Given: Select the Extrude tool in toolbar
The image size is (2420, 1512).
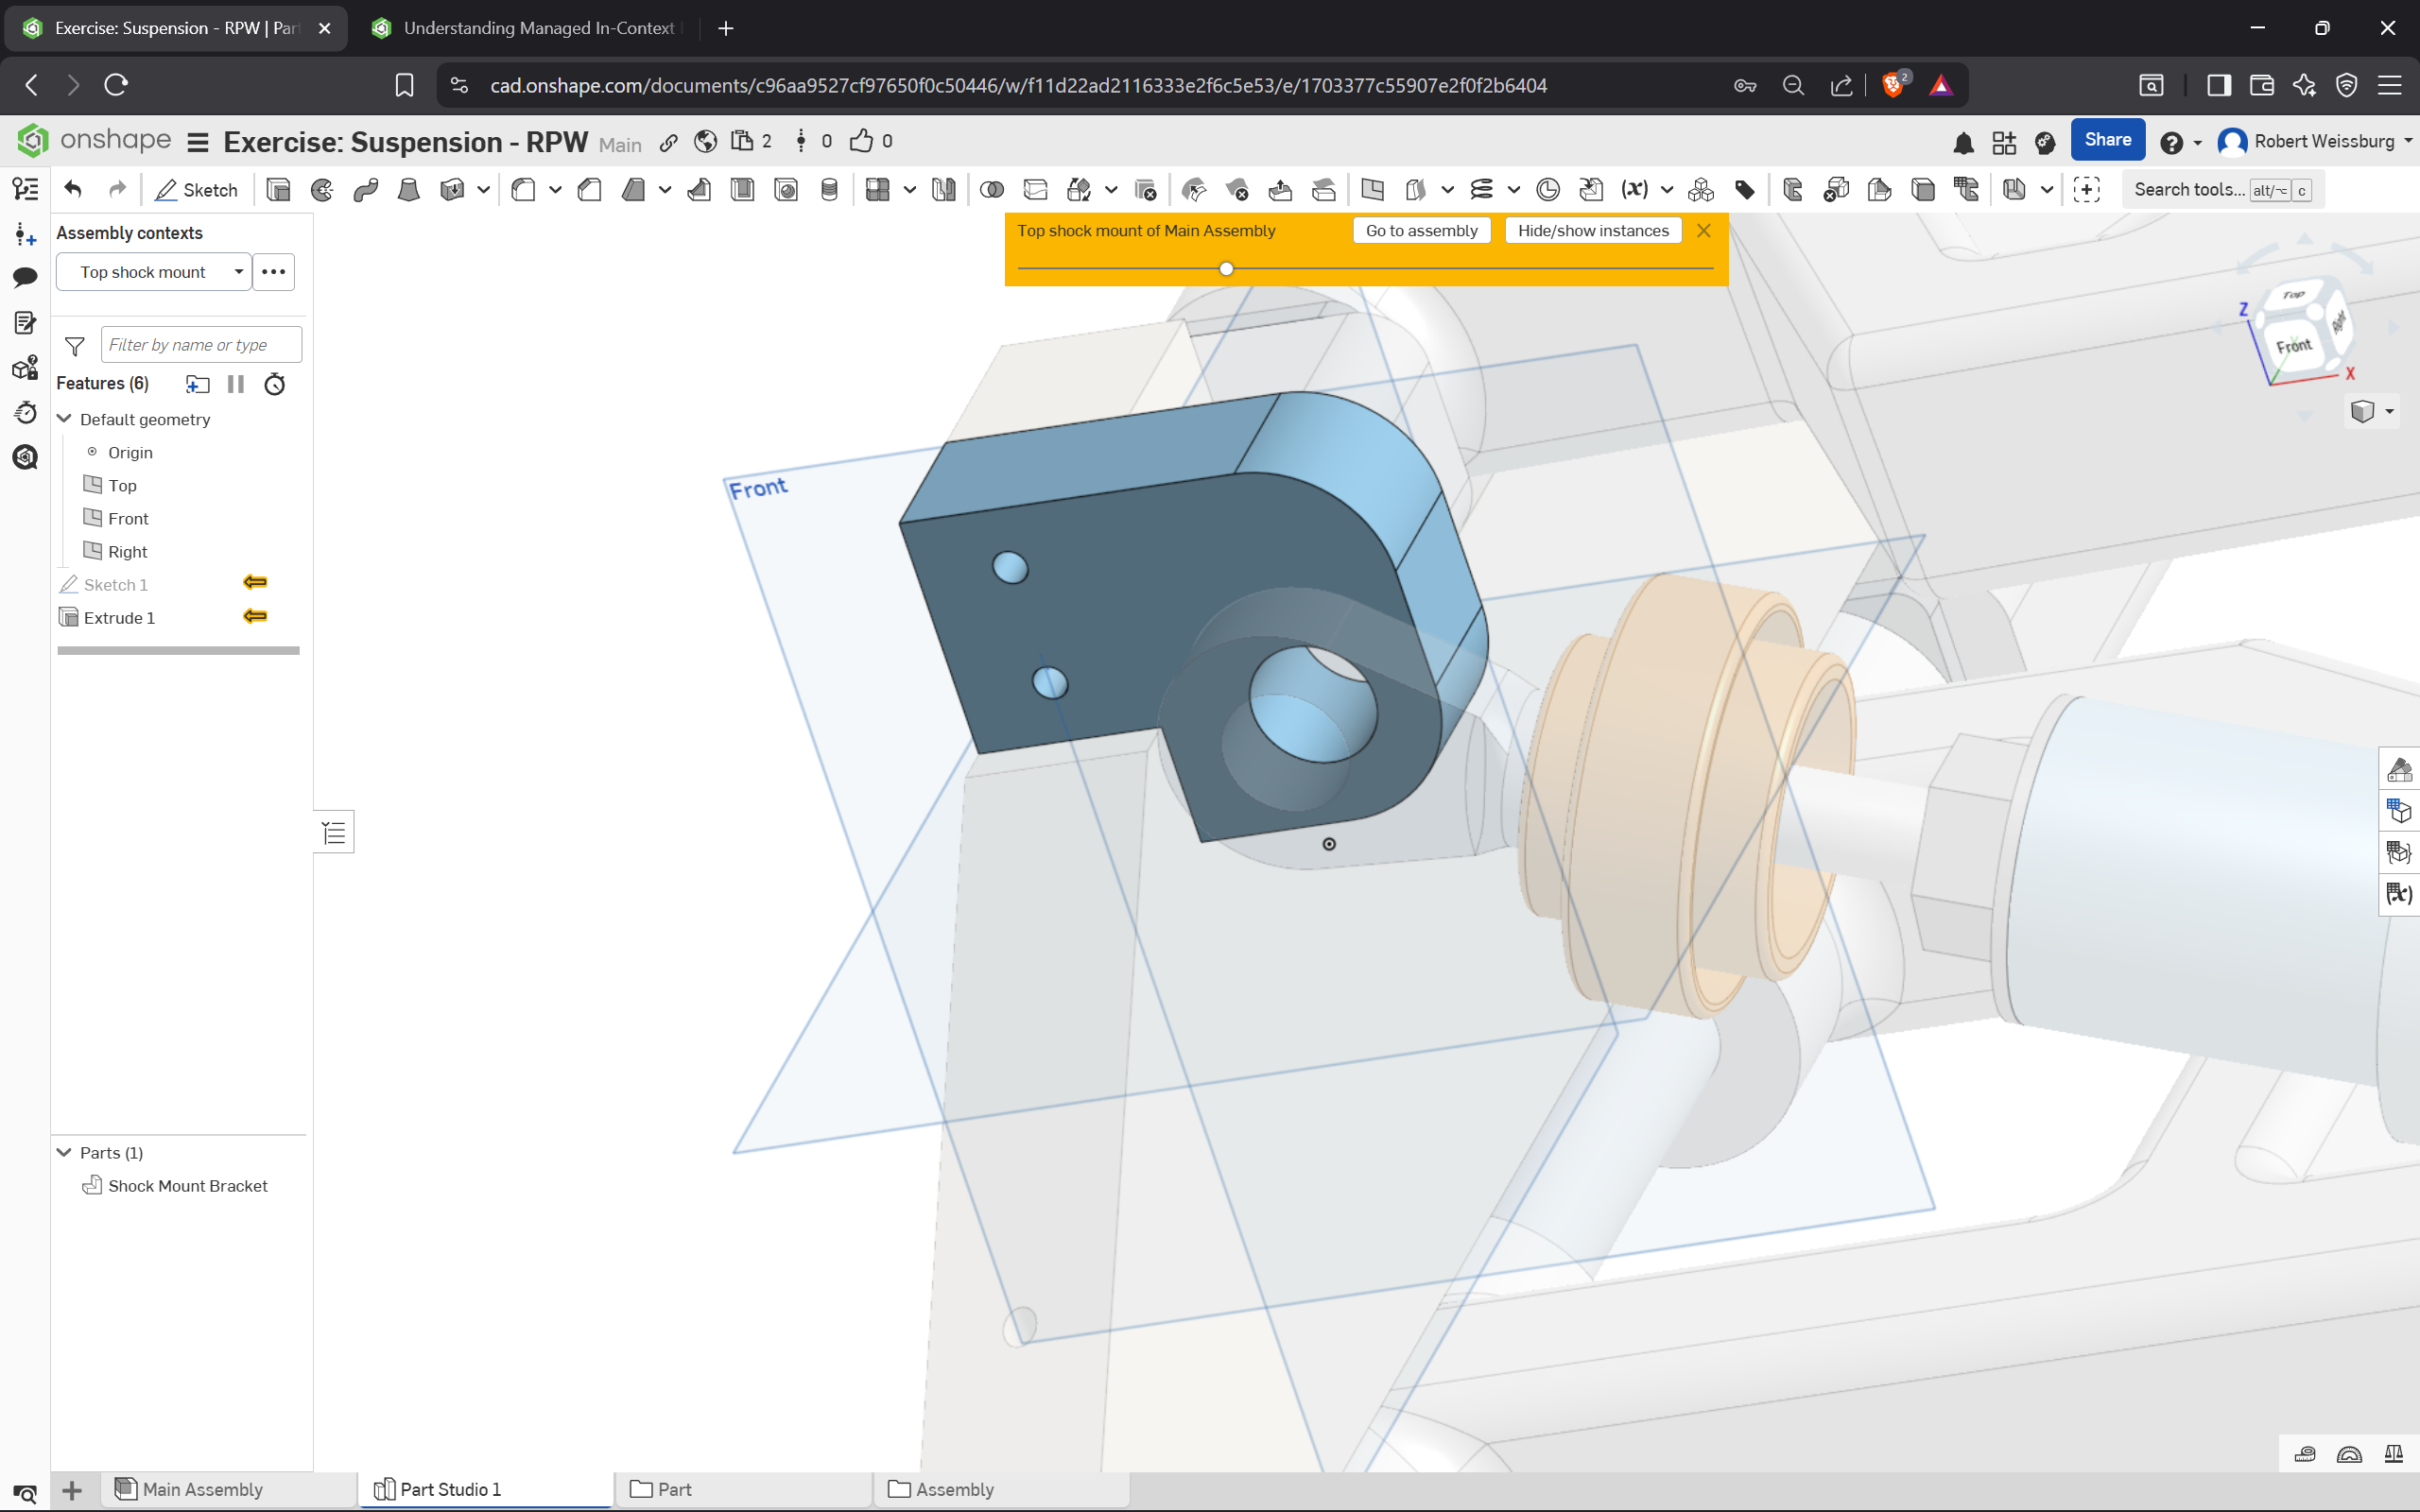Looking at the screenshot, I should (x=278, y=190).
